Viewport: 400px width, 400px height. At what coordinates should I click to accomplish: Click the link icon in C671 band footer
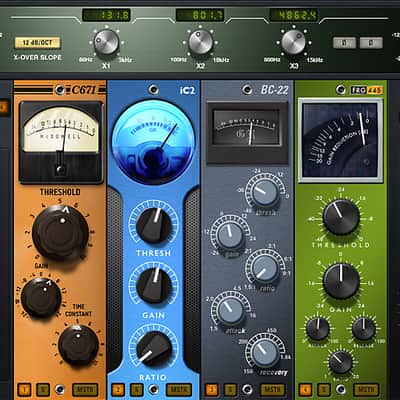[60, 389]
